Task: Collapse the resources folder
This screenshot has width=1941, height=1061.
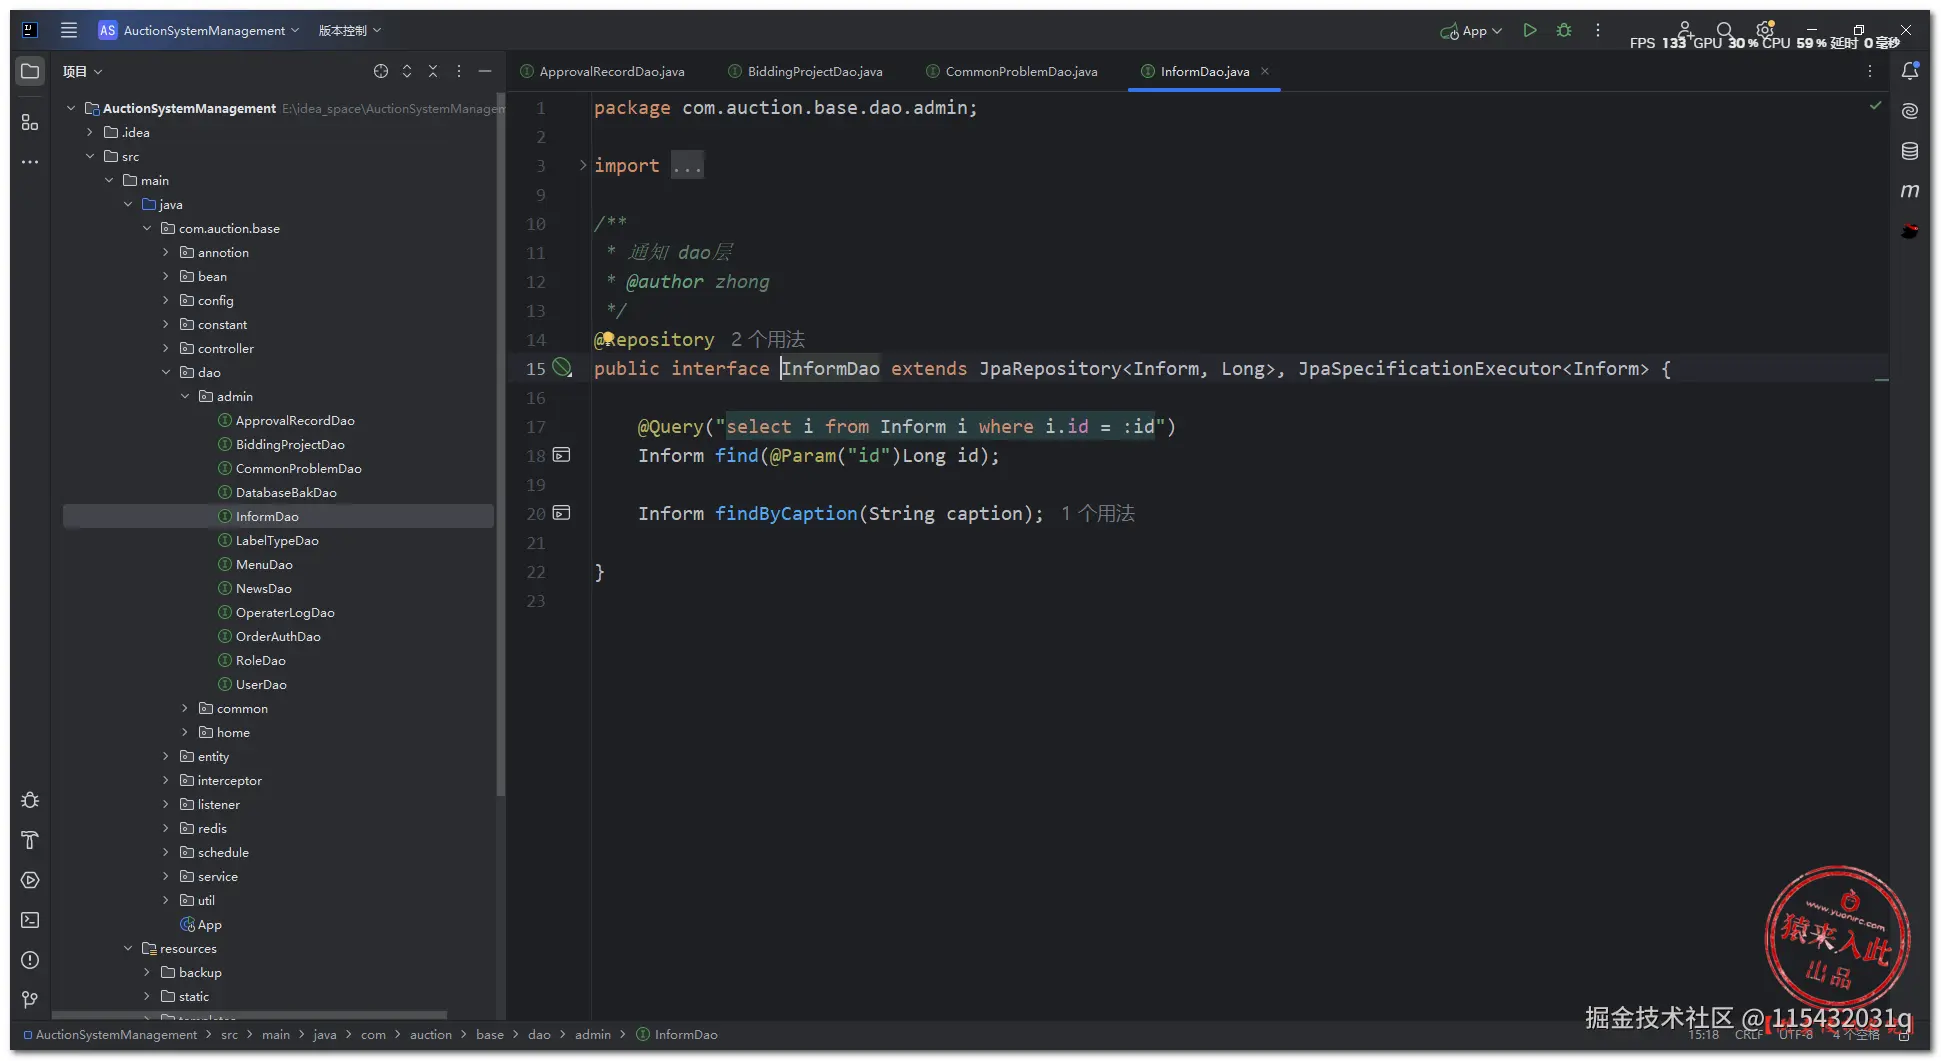Action: point(128,948)
